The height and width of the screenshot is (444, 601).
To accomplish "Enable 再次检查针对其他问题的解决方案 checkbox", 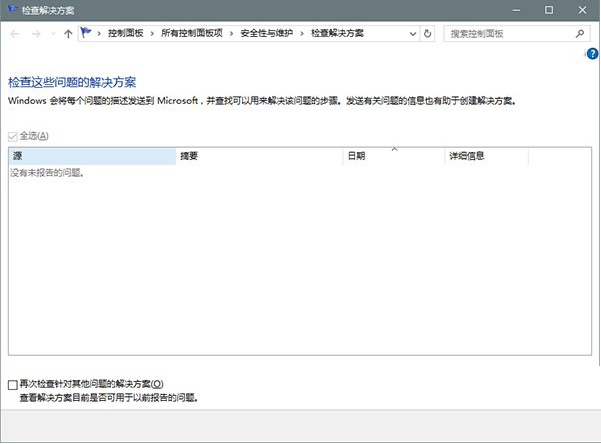I will coord(13,384).
